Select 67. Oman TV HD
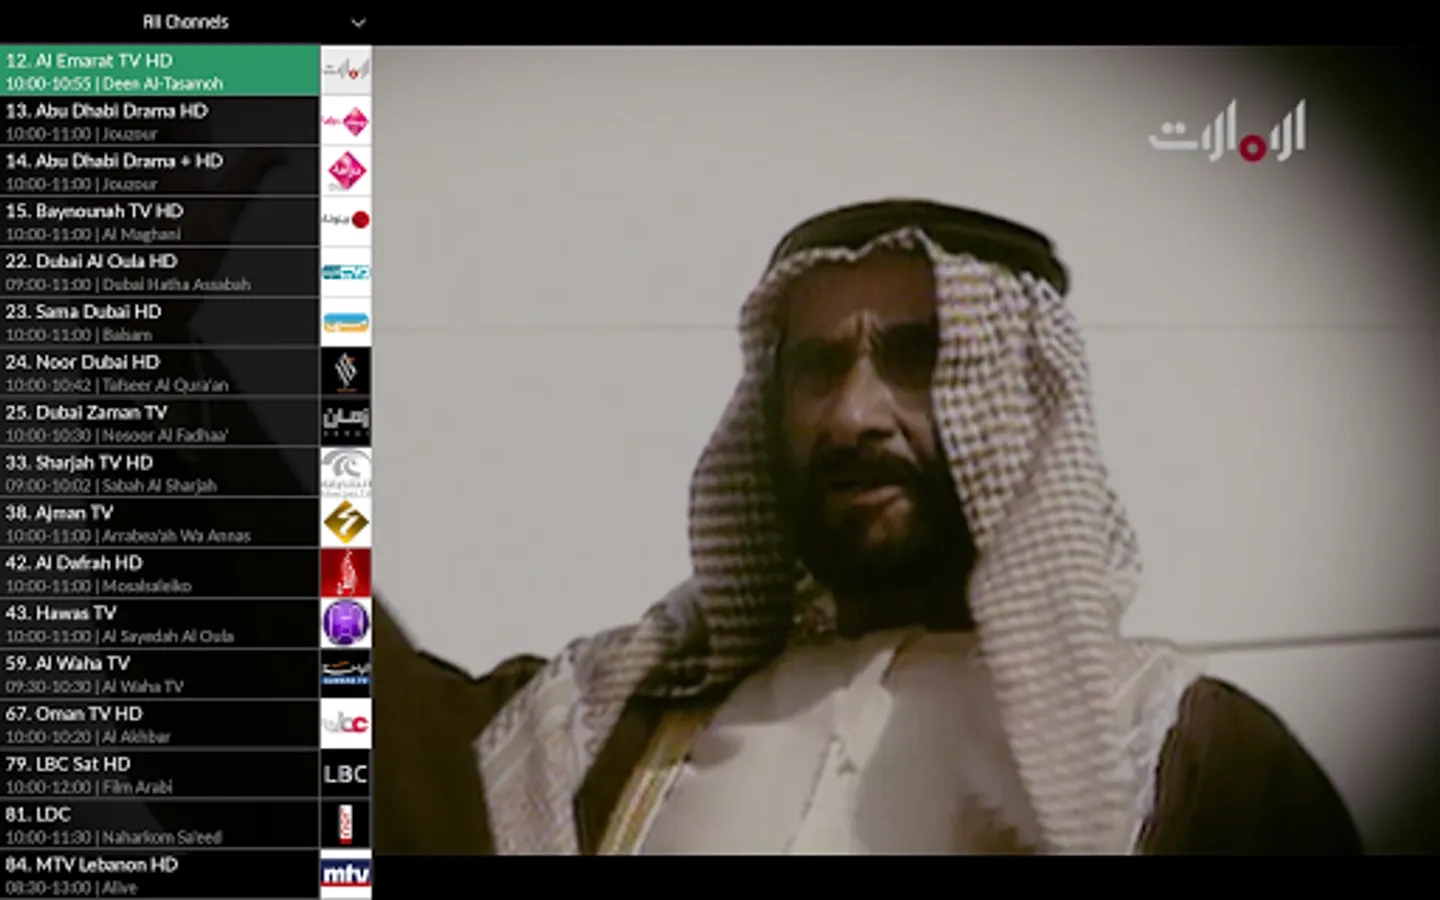Screen dimensions: 1440x900 tap(160, 724)
